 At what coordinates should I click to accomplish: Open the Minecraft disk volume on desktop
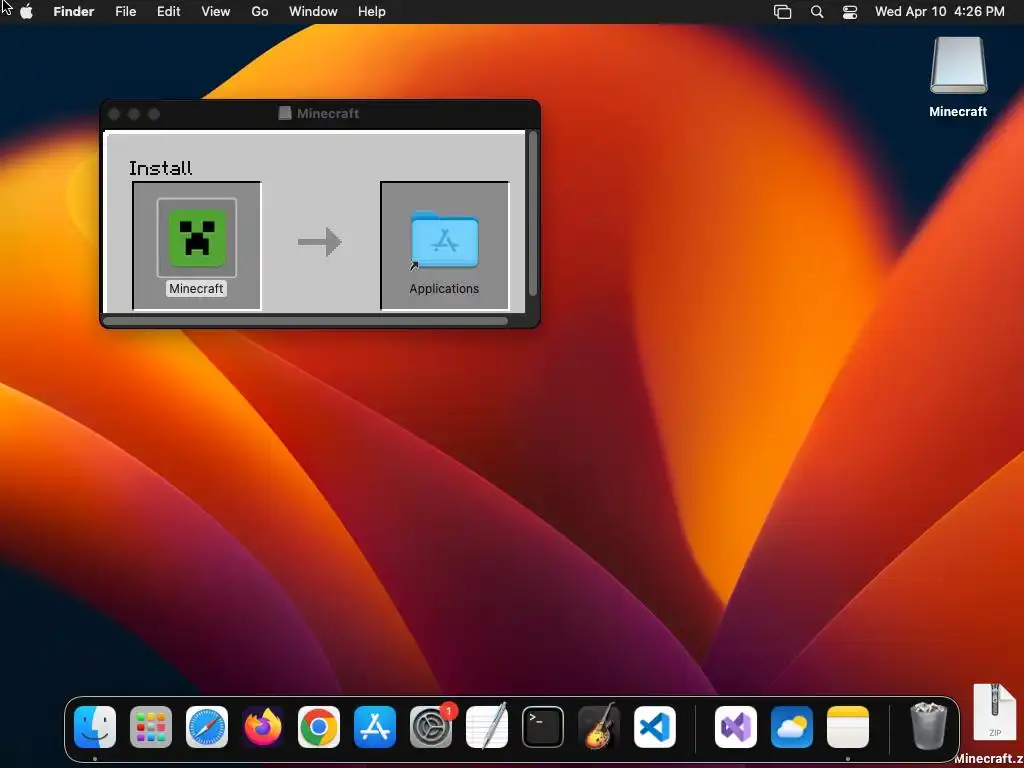tap(958, 66)
